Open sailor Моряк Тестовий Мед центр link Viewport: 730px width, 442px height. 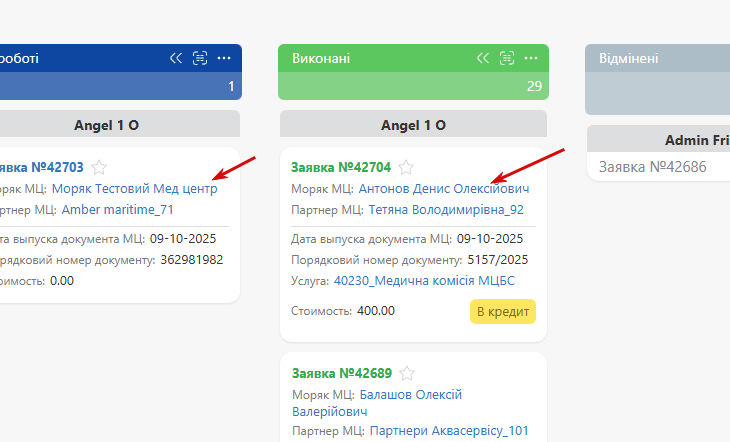[x=134, y=189]
